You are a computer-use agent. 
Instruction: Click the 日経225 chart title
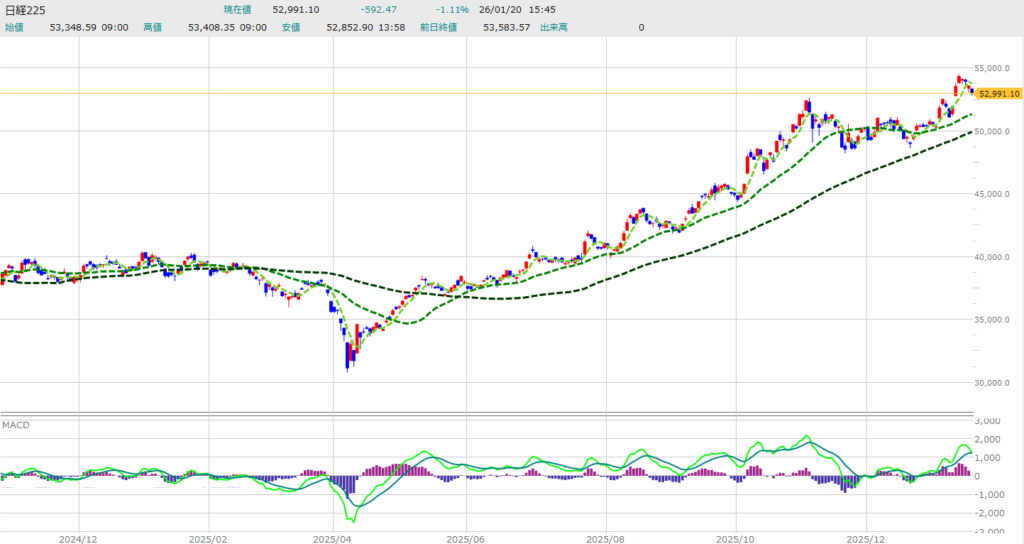[24, 9]
